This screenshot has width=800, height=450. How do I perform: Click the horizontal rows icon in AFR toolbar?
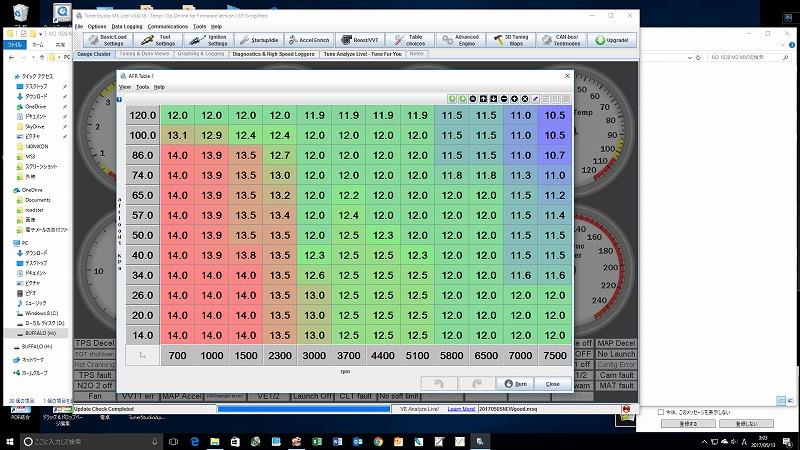546,98
